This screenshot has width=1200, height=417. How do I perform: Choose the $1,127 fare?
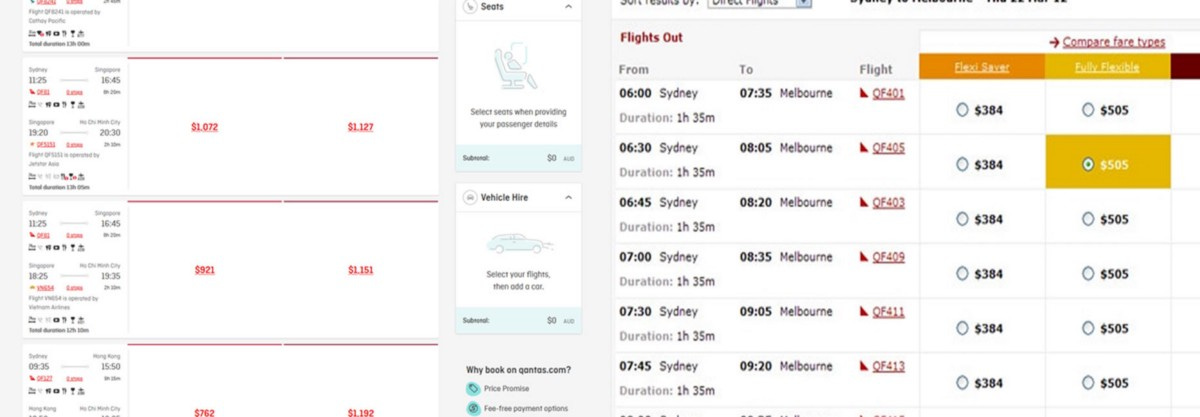[360, 127]
